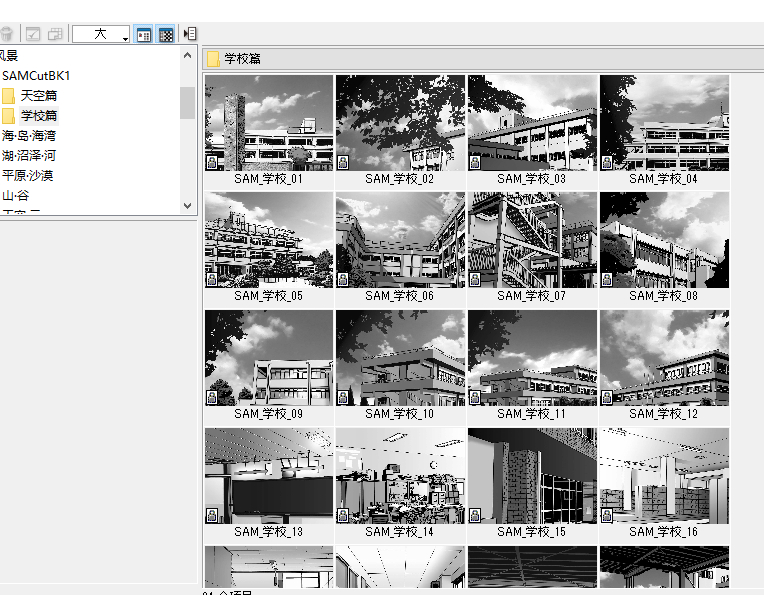Click material badge icon on SAM_学校_05
Screen dimensions: 764x595
pos(212,279)
